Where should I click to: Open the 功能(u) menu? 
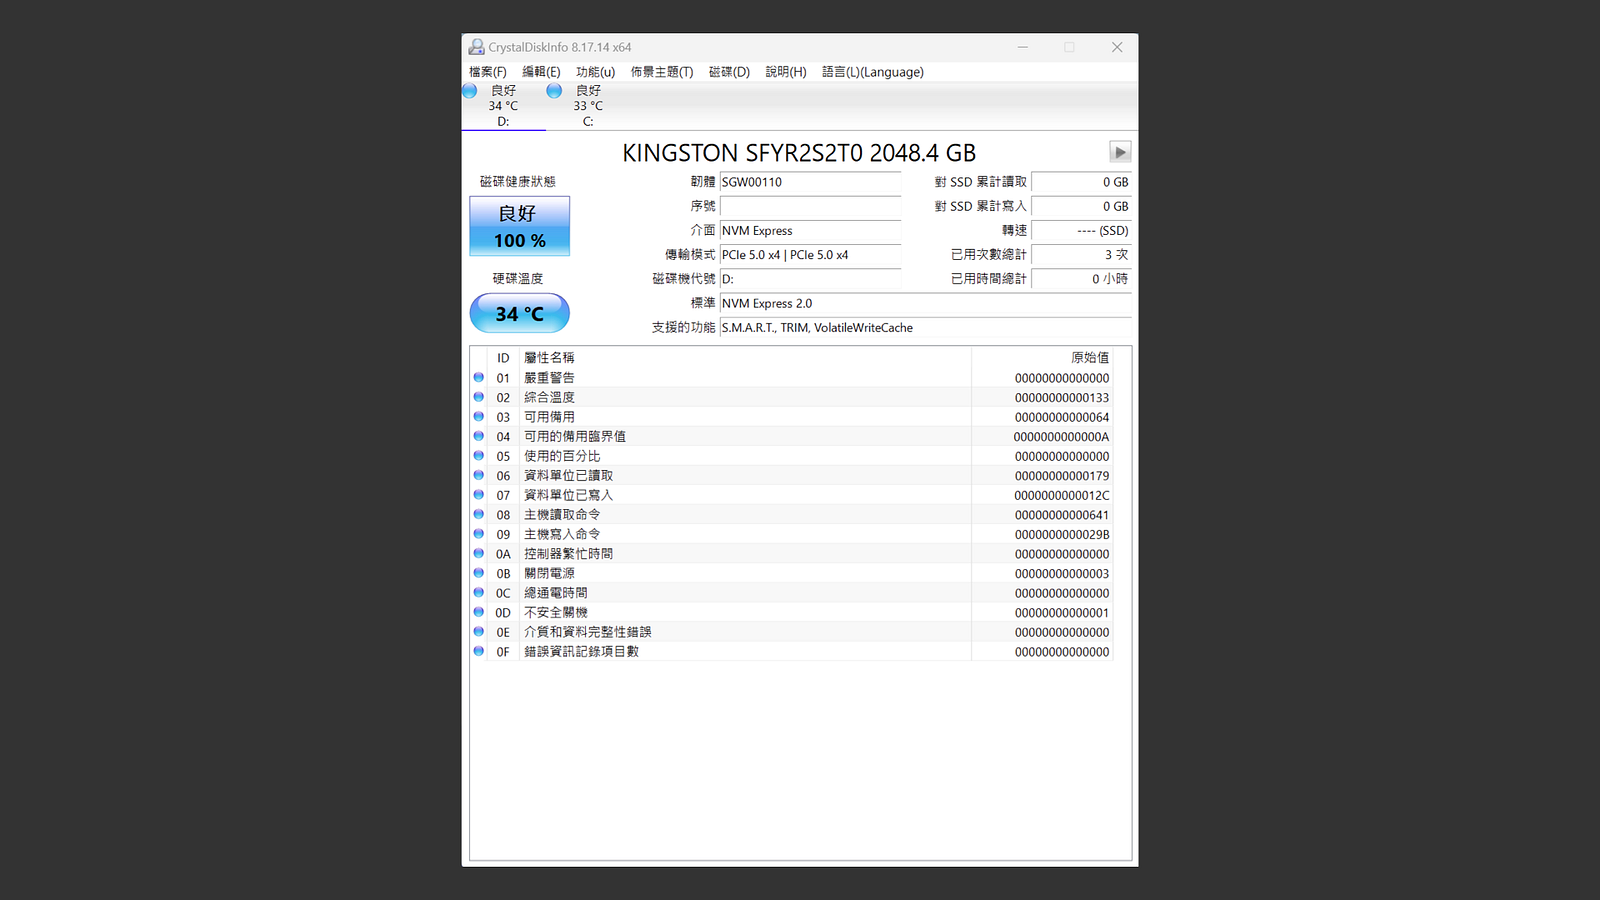595,72
